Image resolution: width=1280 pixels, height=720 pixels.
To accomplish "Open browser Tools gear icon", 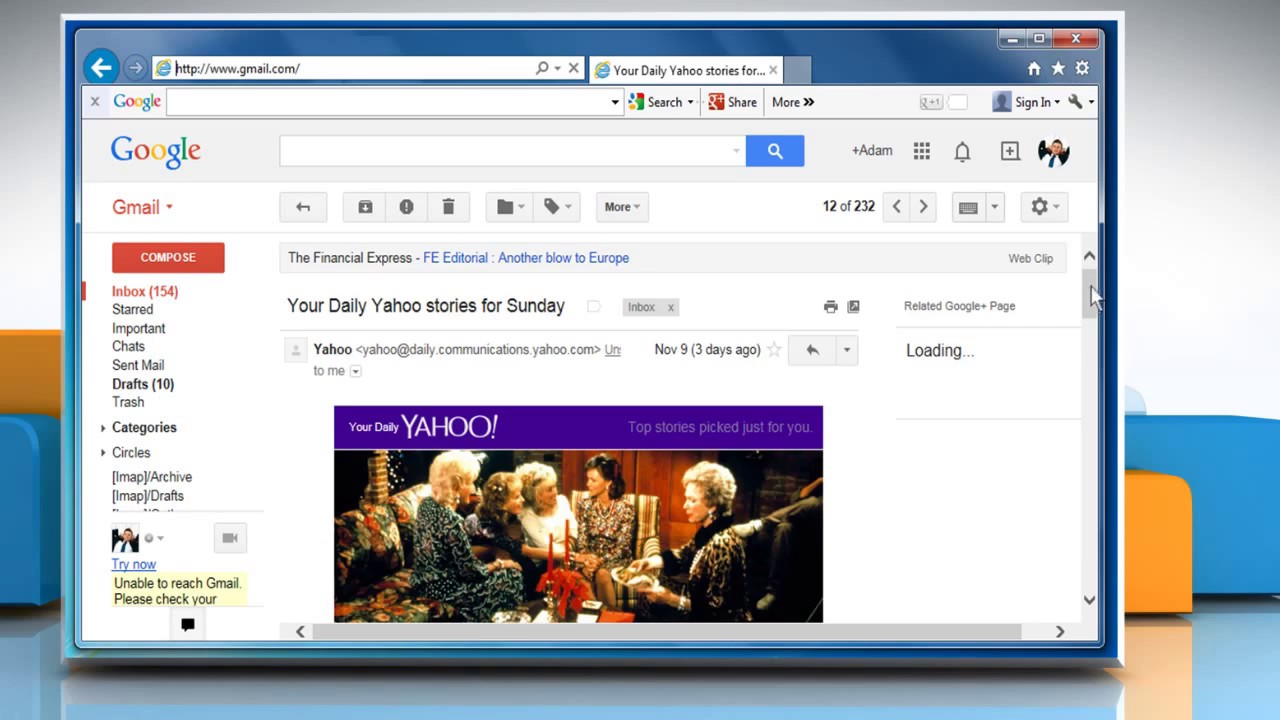I will (x=1082, y=68).
